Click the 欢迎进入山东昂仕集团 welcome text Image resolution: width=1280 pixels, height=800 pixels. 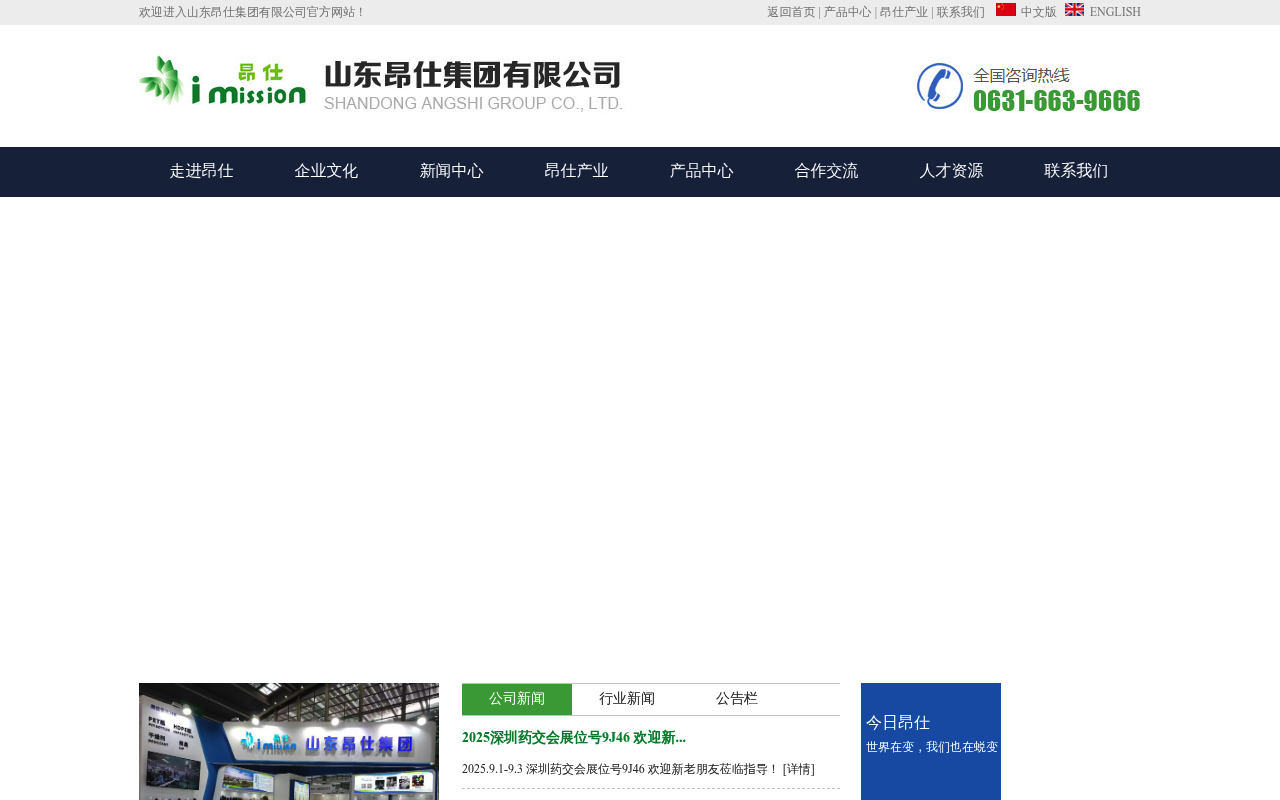click(252, 12)
